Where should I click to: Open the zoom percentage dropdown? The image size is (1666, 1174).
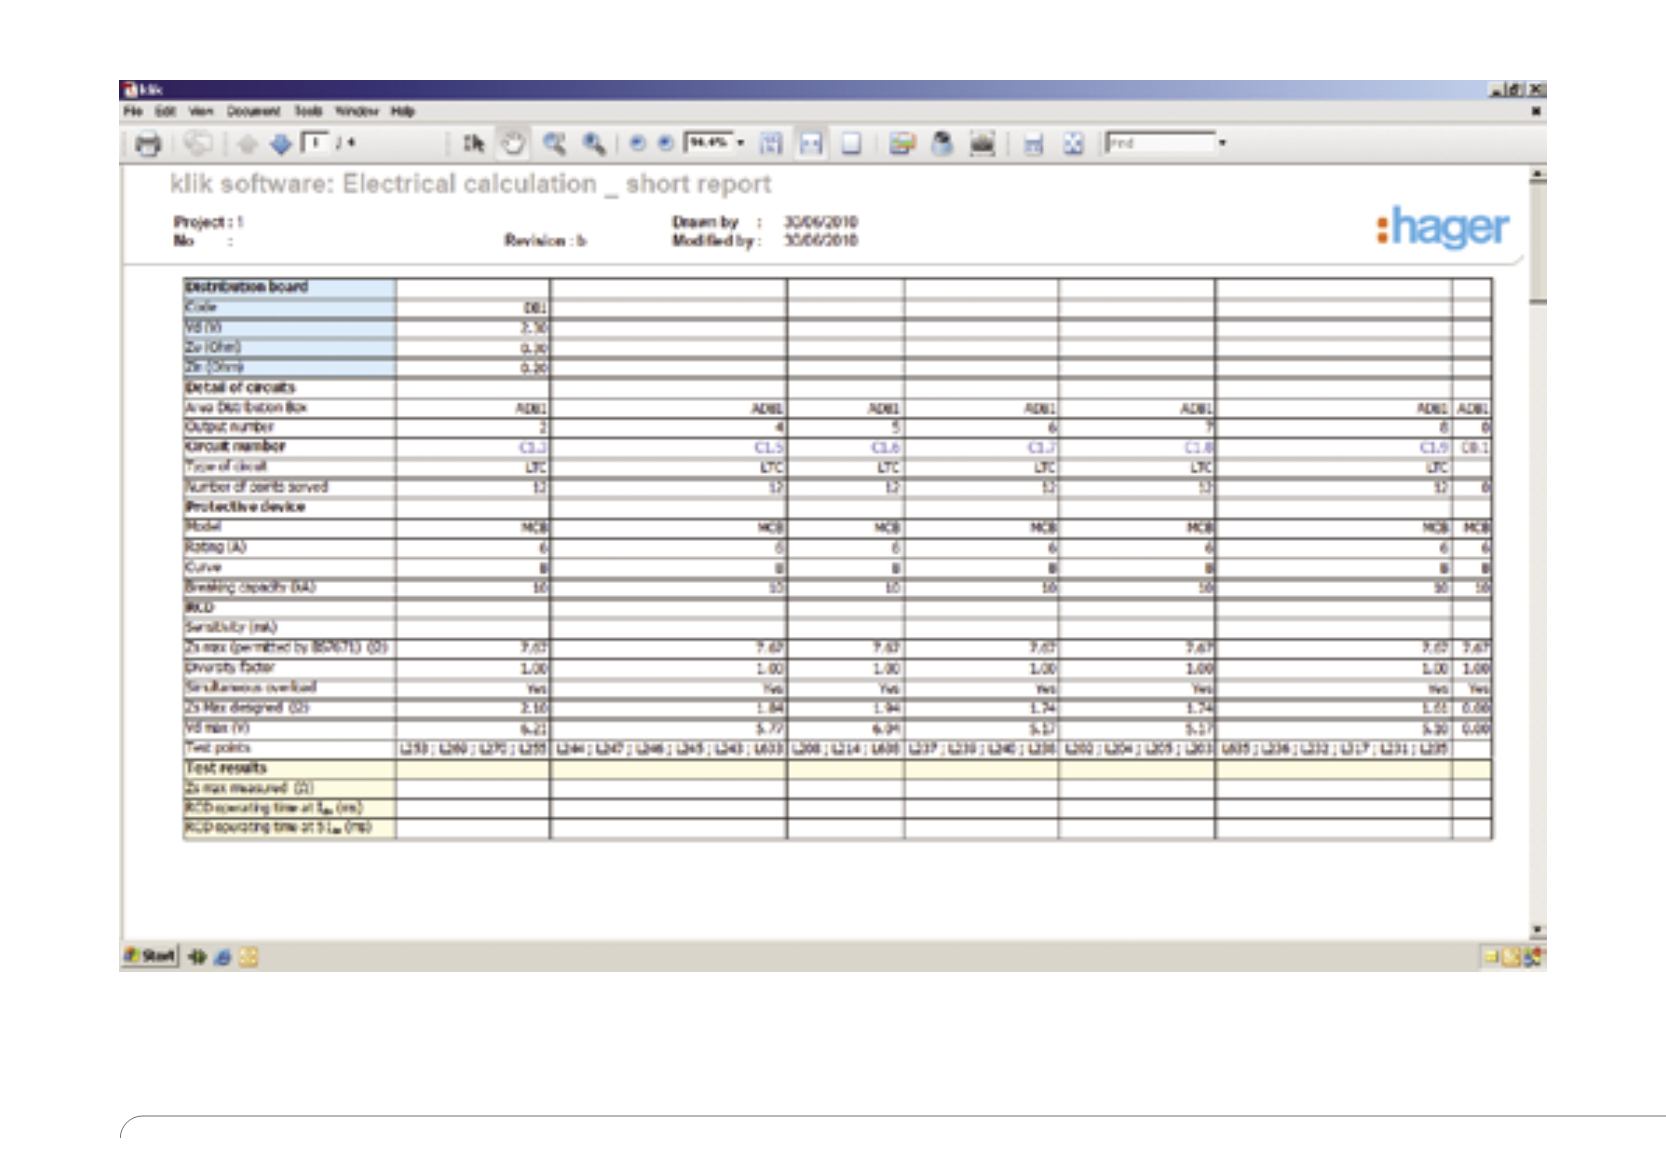[x=741, y=144]
